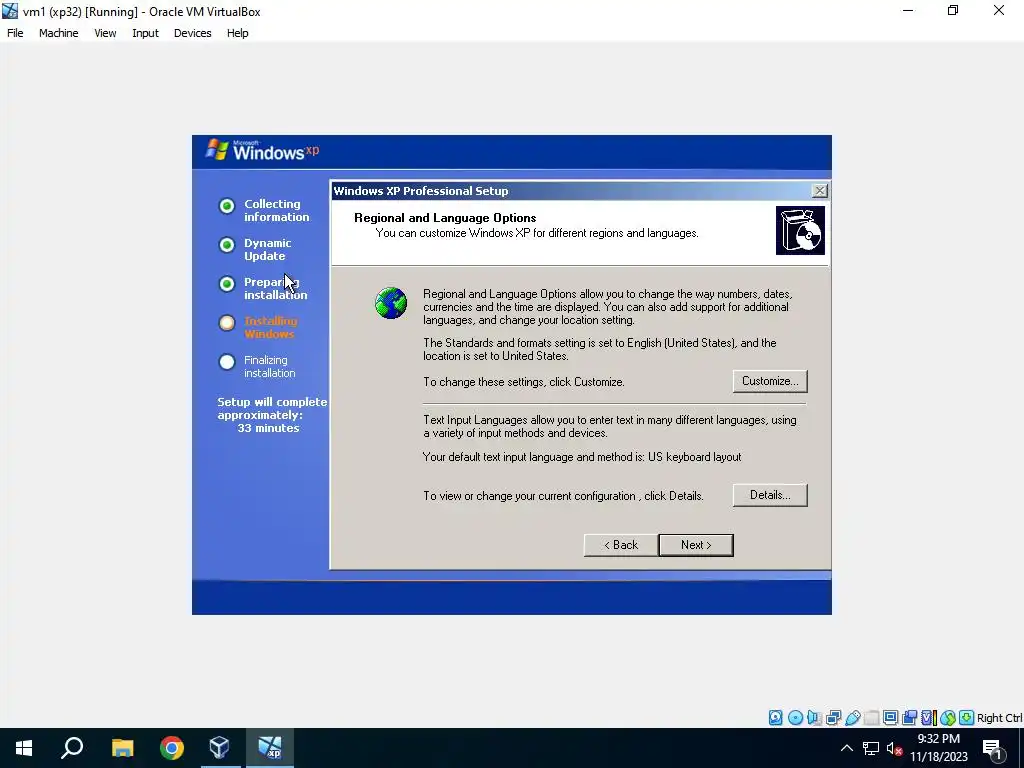Click the audio status icon in VirtualBox

pos(814,718)
